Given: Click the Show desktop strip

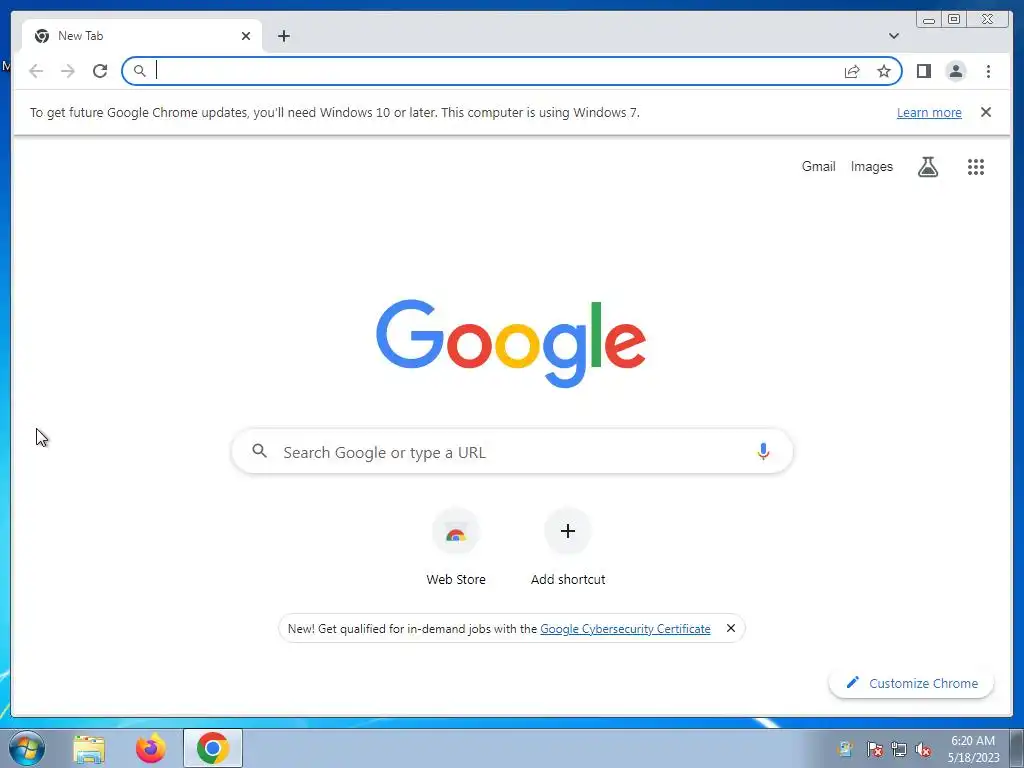Looking at the screenshot, I should click(1017, 748).
